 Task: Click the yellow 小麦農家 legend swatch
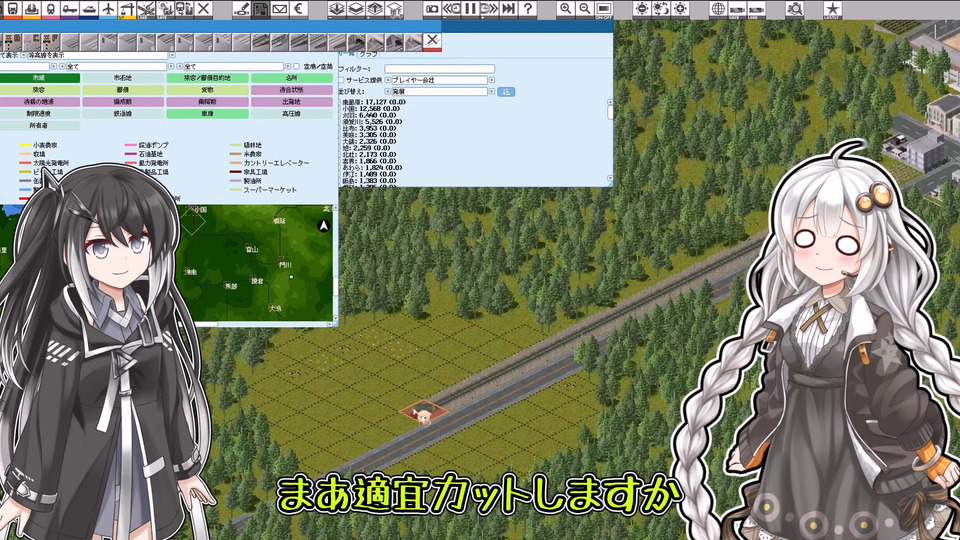25,145
